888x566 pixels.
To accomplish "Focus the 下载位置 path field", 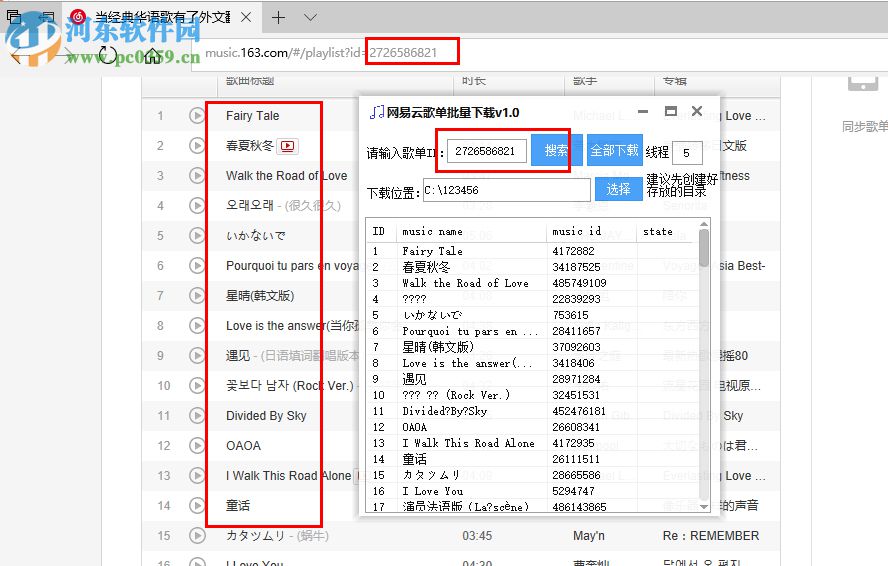I will [507, 190].
